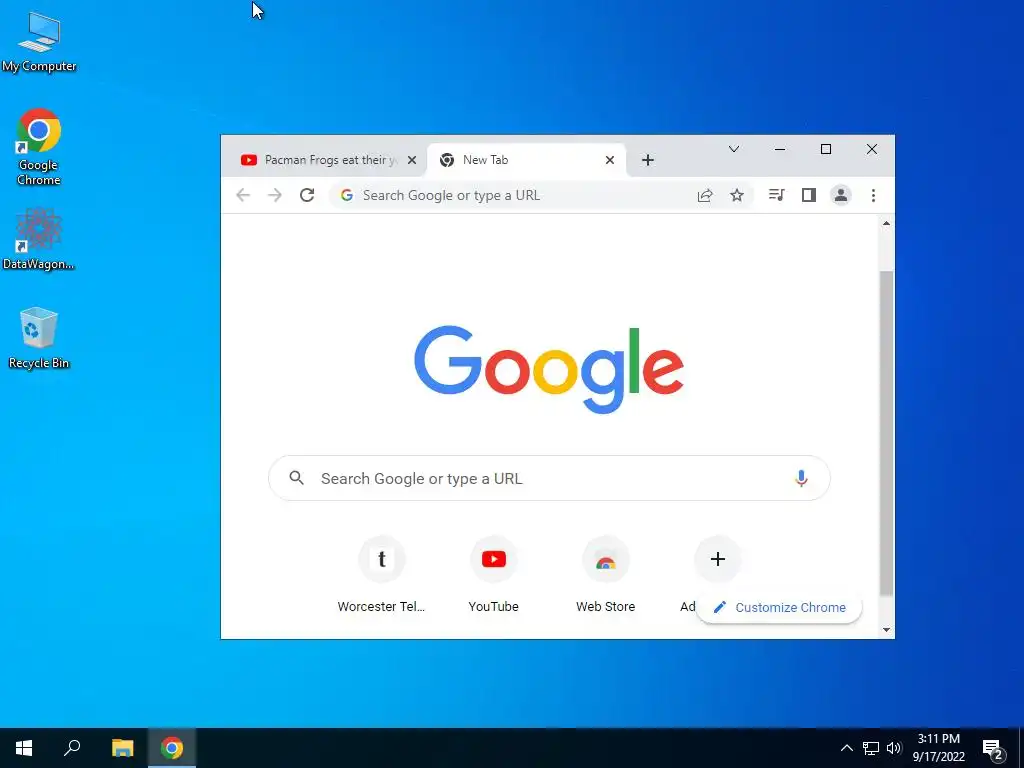Minimize the Chrome window
1024x768 pixels.
click(x=780, y=150)
